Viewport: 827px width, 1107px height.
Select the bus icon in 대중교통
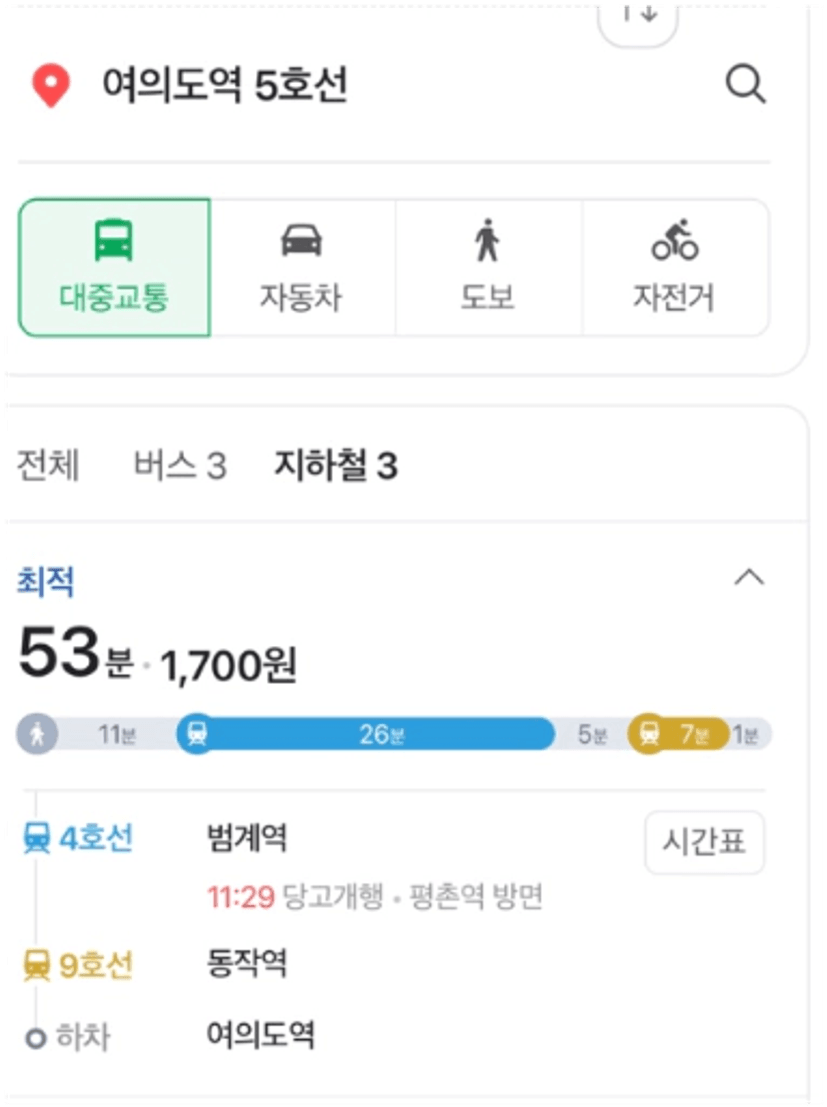[114, 241]
